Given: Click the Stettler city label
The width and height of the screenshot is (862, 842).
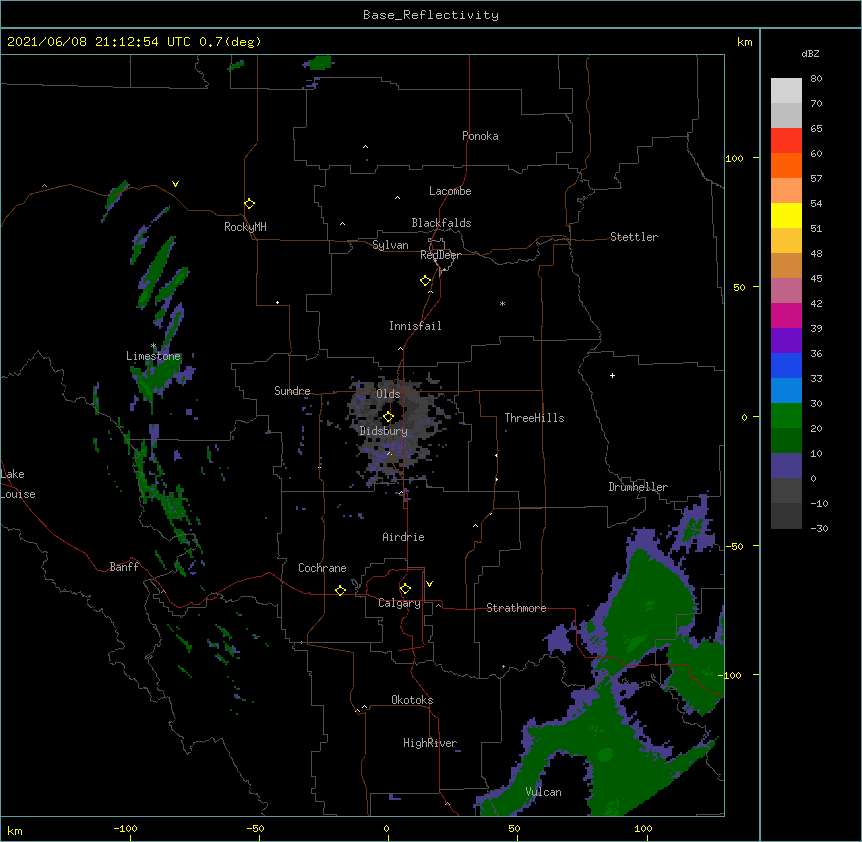Looking at the screenshot, I should coord(634,237).
